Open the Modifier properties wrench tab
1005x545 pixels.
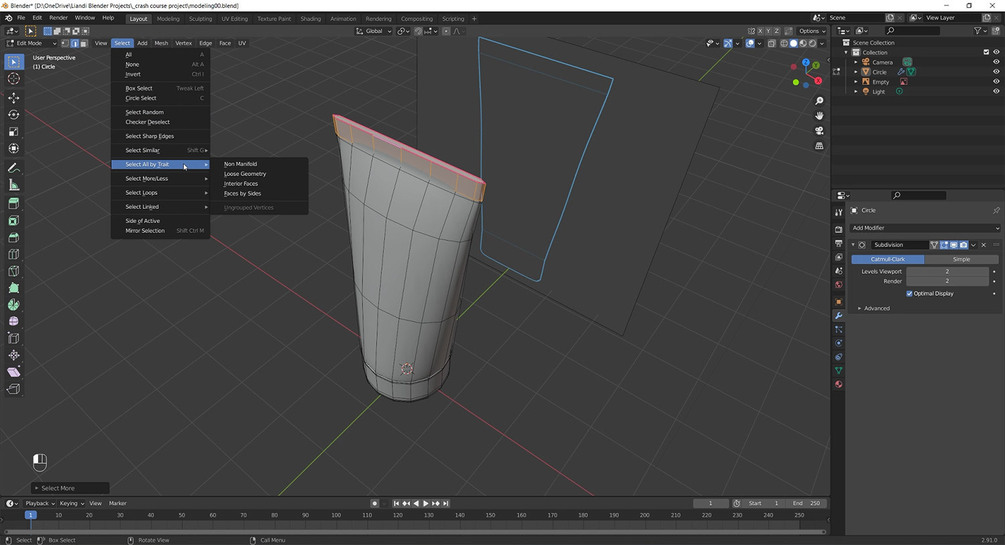838,315
